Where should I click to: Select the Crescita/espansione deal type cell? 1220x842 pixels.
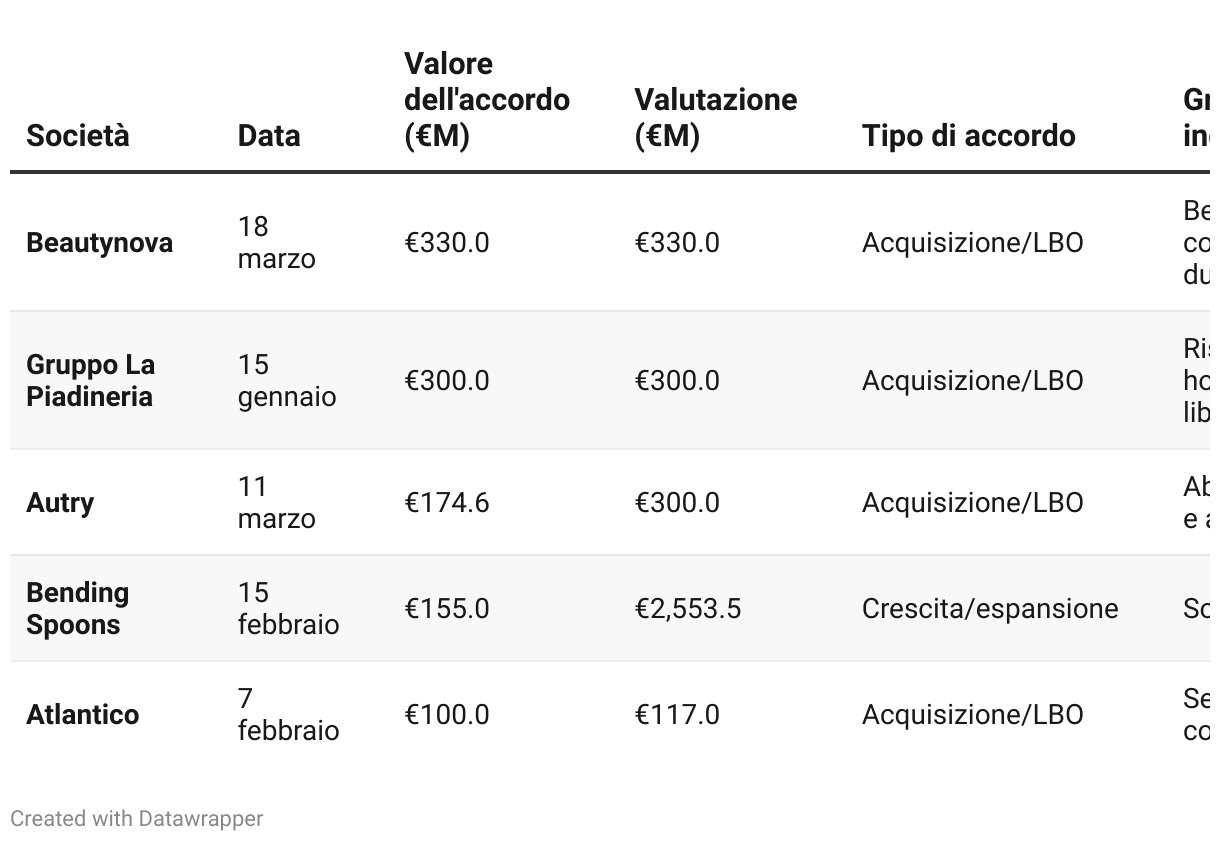tap(989, 609)
